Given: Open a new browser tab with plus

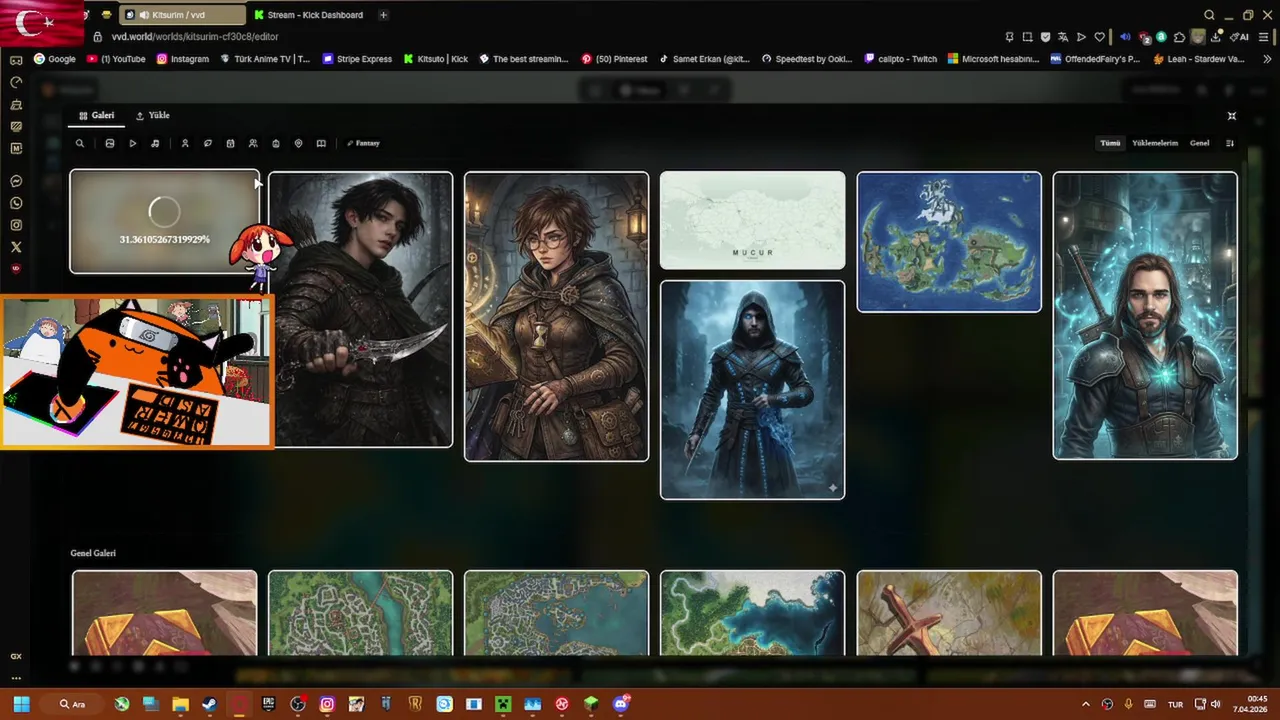Looking at the screenshot, I should [383, 15].
